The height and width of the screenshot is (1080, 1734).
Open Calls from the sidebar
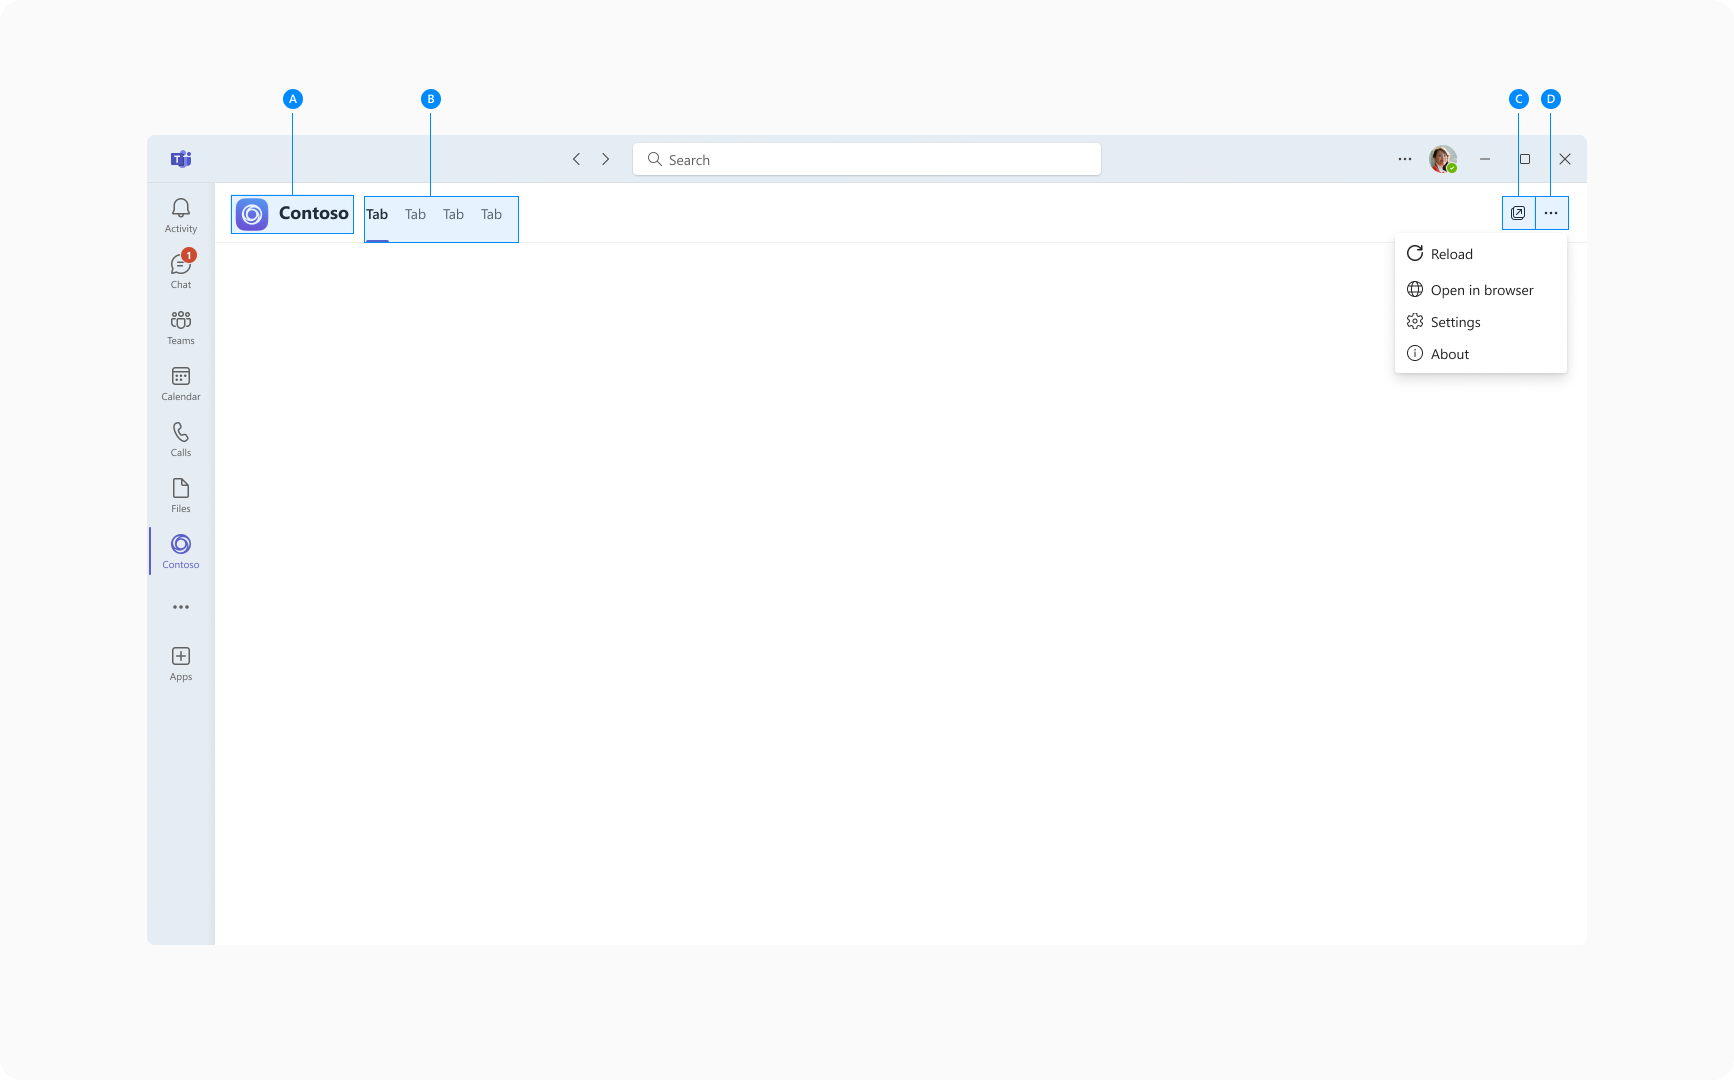click(181, 439)
